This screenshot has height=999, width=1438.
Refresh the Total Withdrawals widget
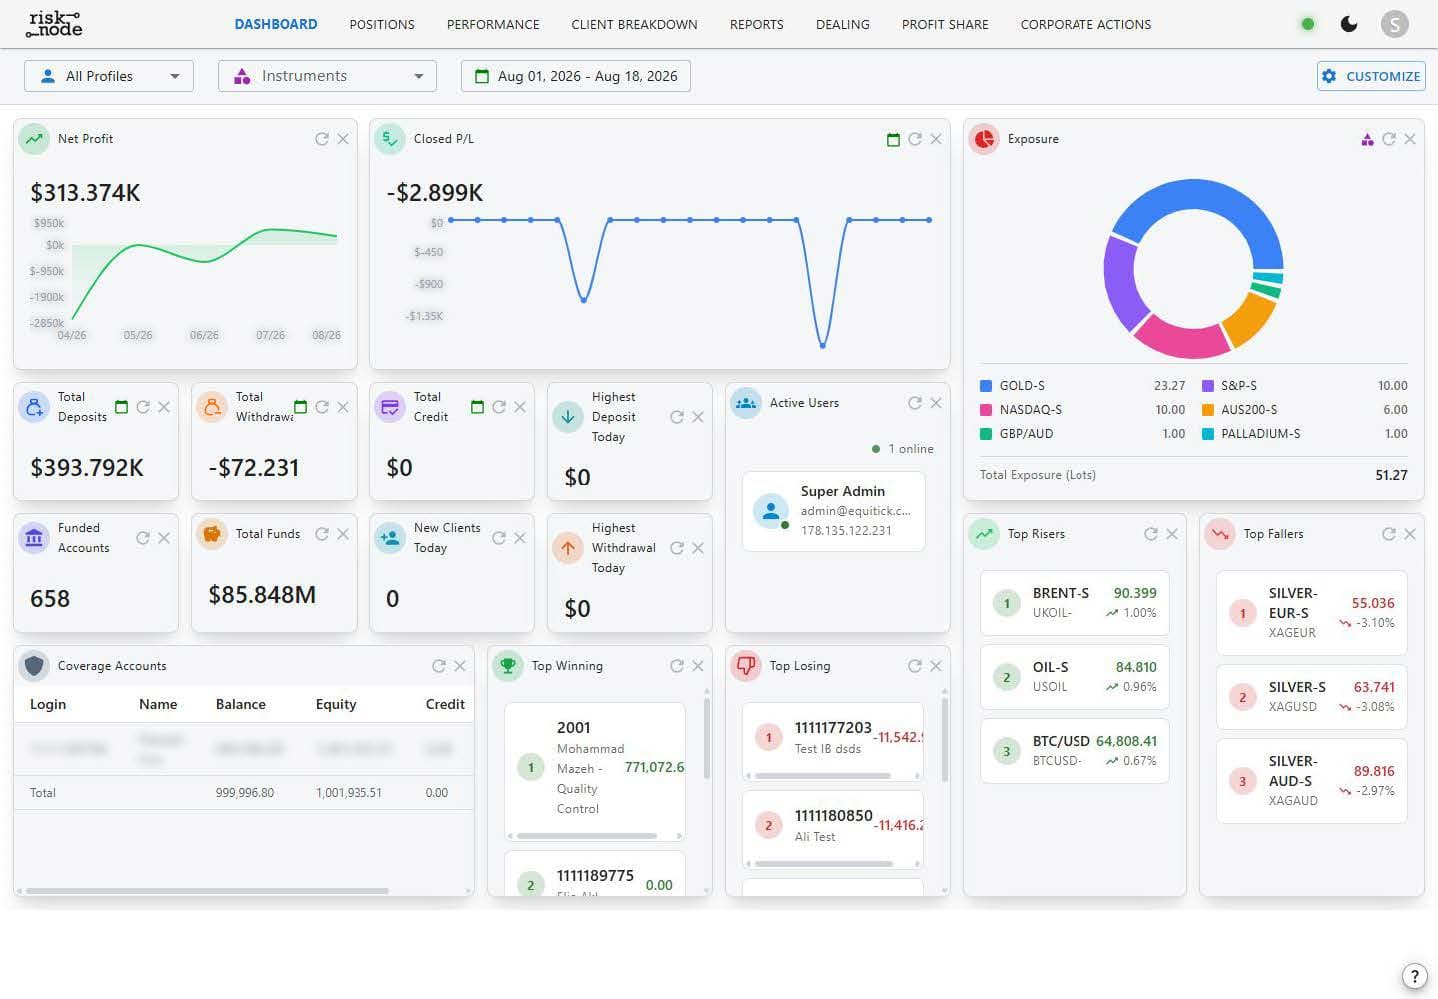click(x=322, y=407)
